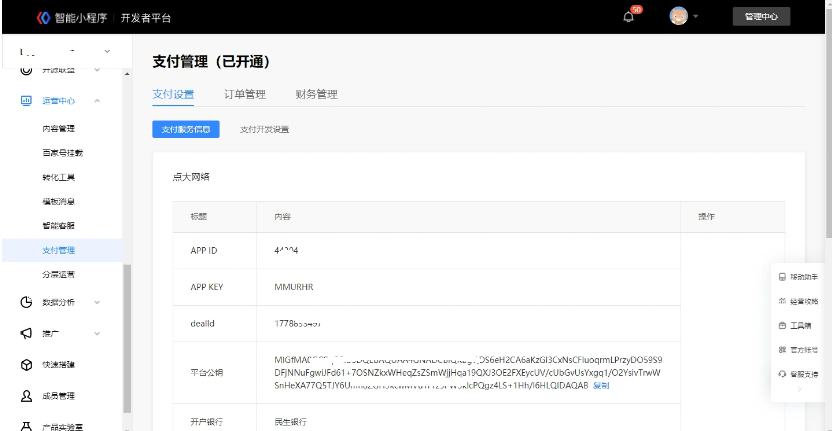
Task: Switch to the 订单管理 tab
Action: point(244,94)
